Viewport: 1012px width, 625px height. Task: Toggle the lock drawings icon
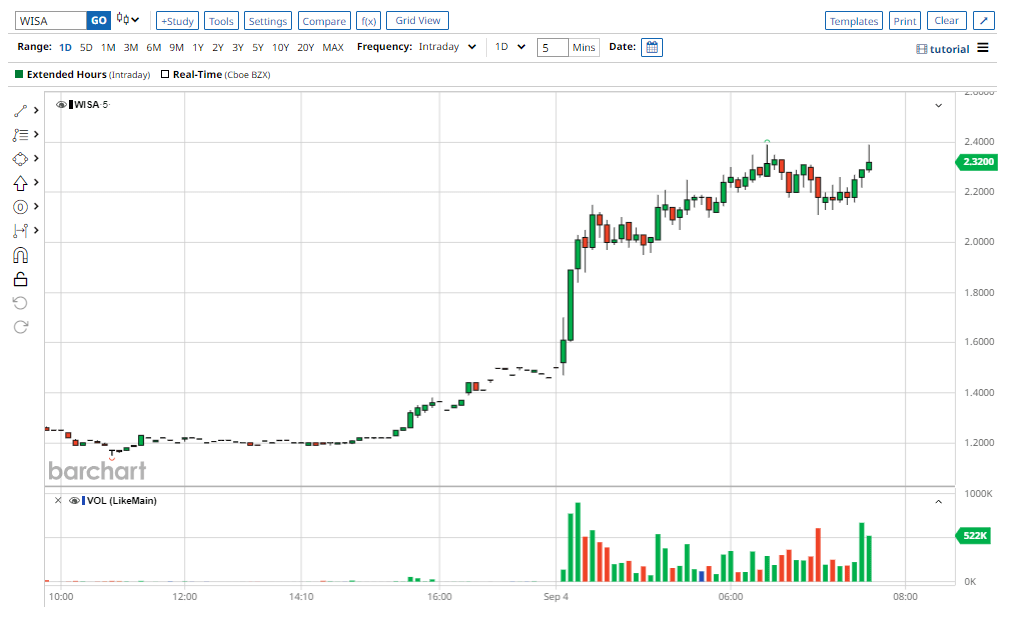[x=20, y=280]
